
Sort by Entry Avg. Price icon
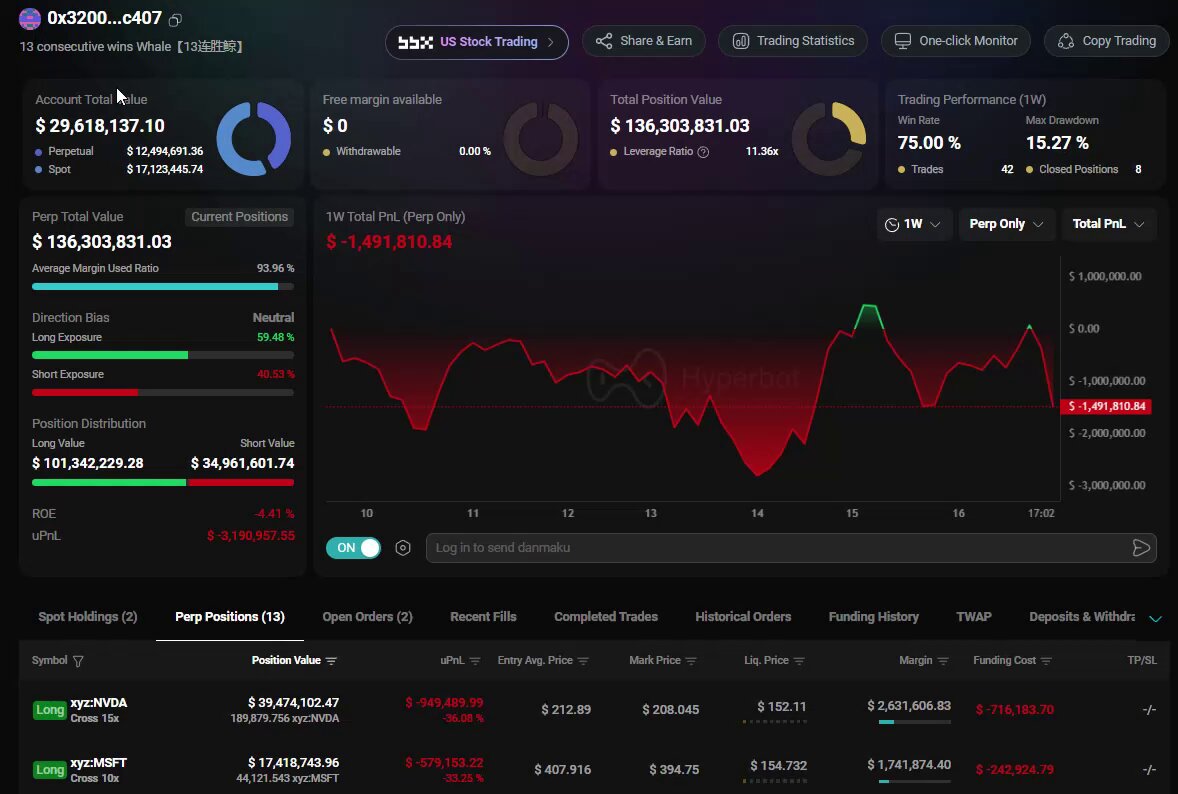point(583,661)
